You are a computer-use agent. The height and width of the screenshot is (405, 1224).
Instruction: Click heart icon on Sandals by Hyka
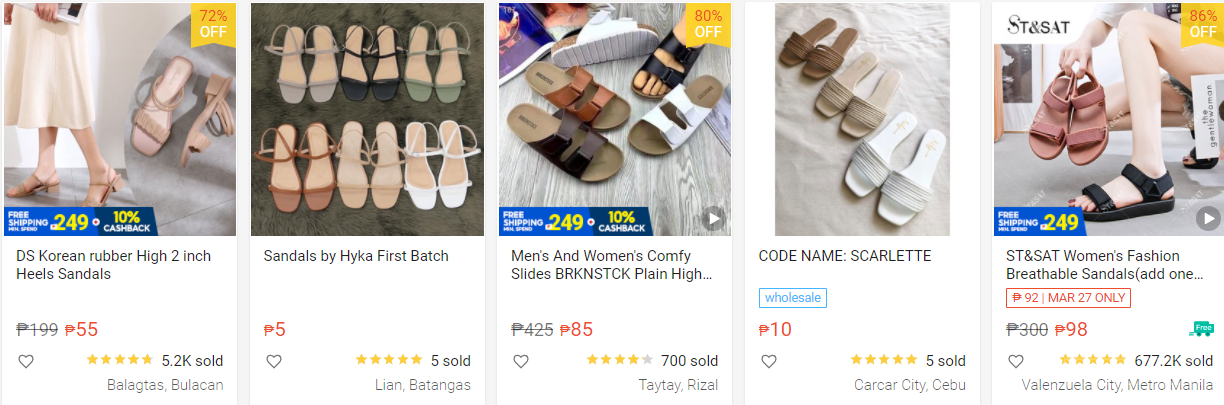coord(273,361)
